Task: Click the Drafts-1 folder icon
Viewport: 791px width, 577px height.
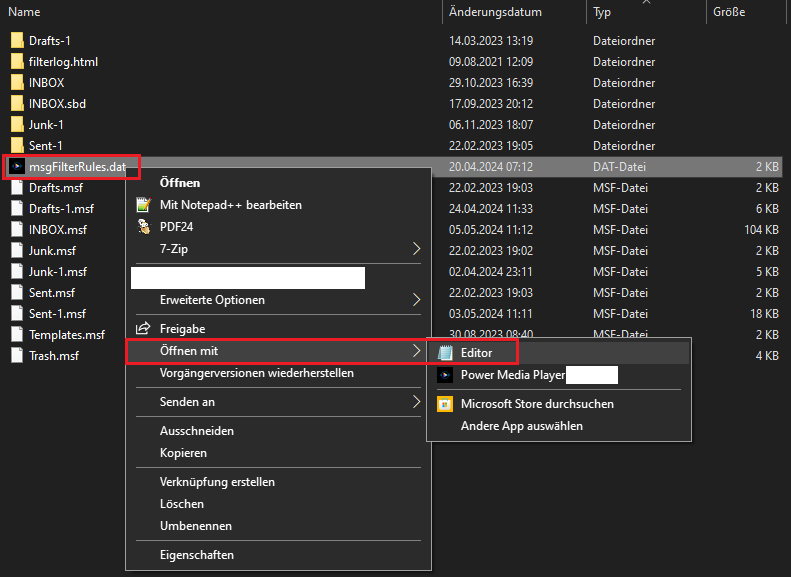Action: click(16, 41)
